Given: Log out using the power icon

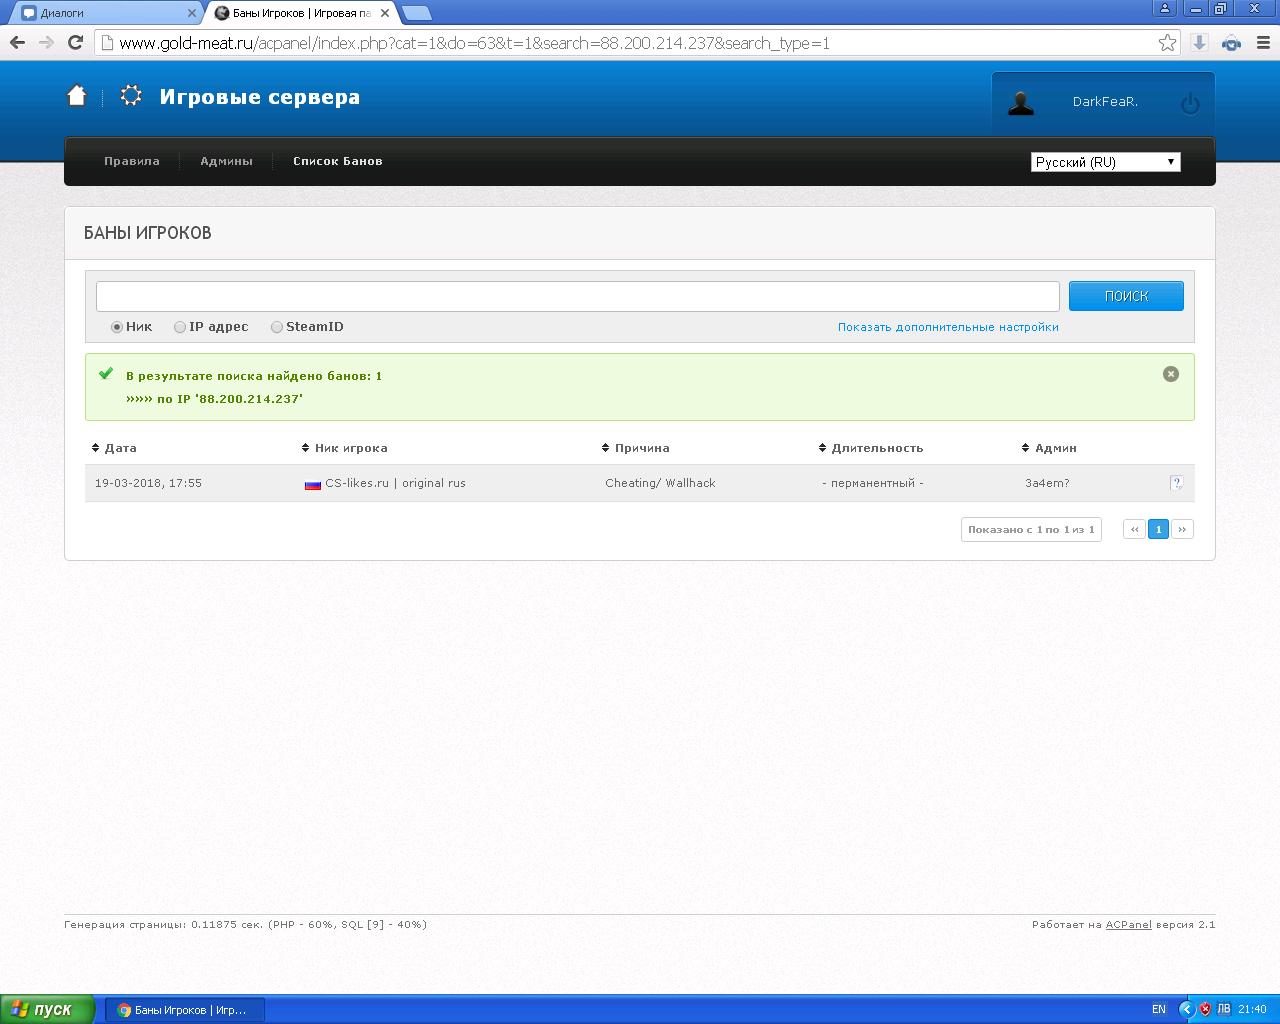Looking at the screenshot, I should pos(1190,103).
